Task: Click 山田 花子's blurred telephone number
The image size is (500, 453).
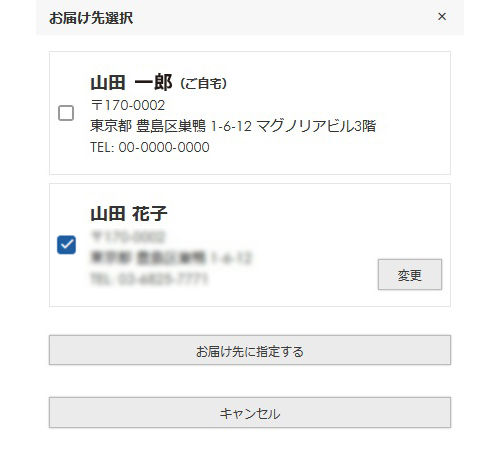Action: [x=149, y=279]
